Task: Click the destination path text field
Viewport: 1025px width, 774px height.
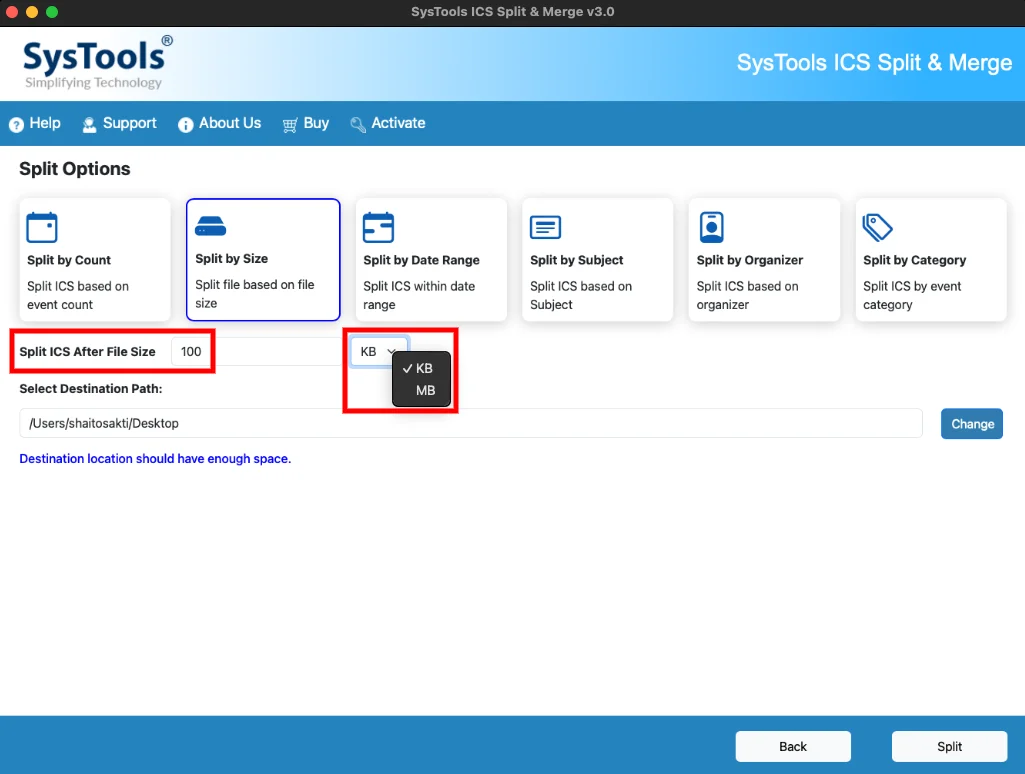Action: [471, 424]
